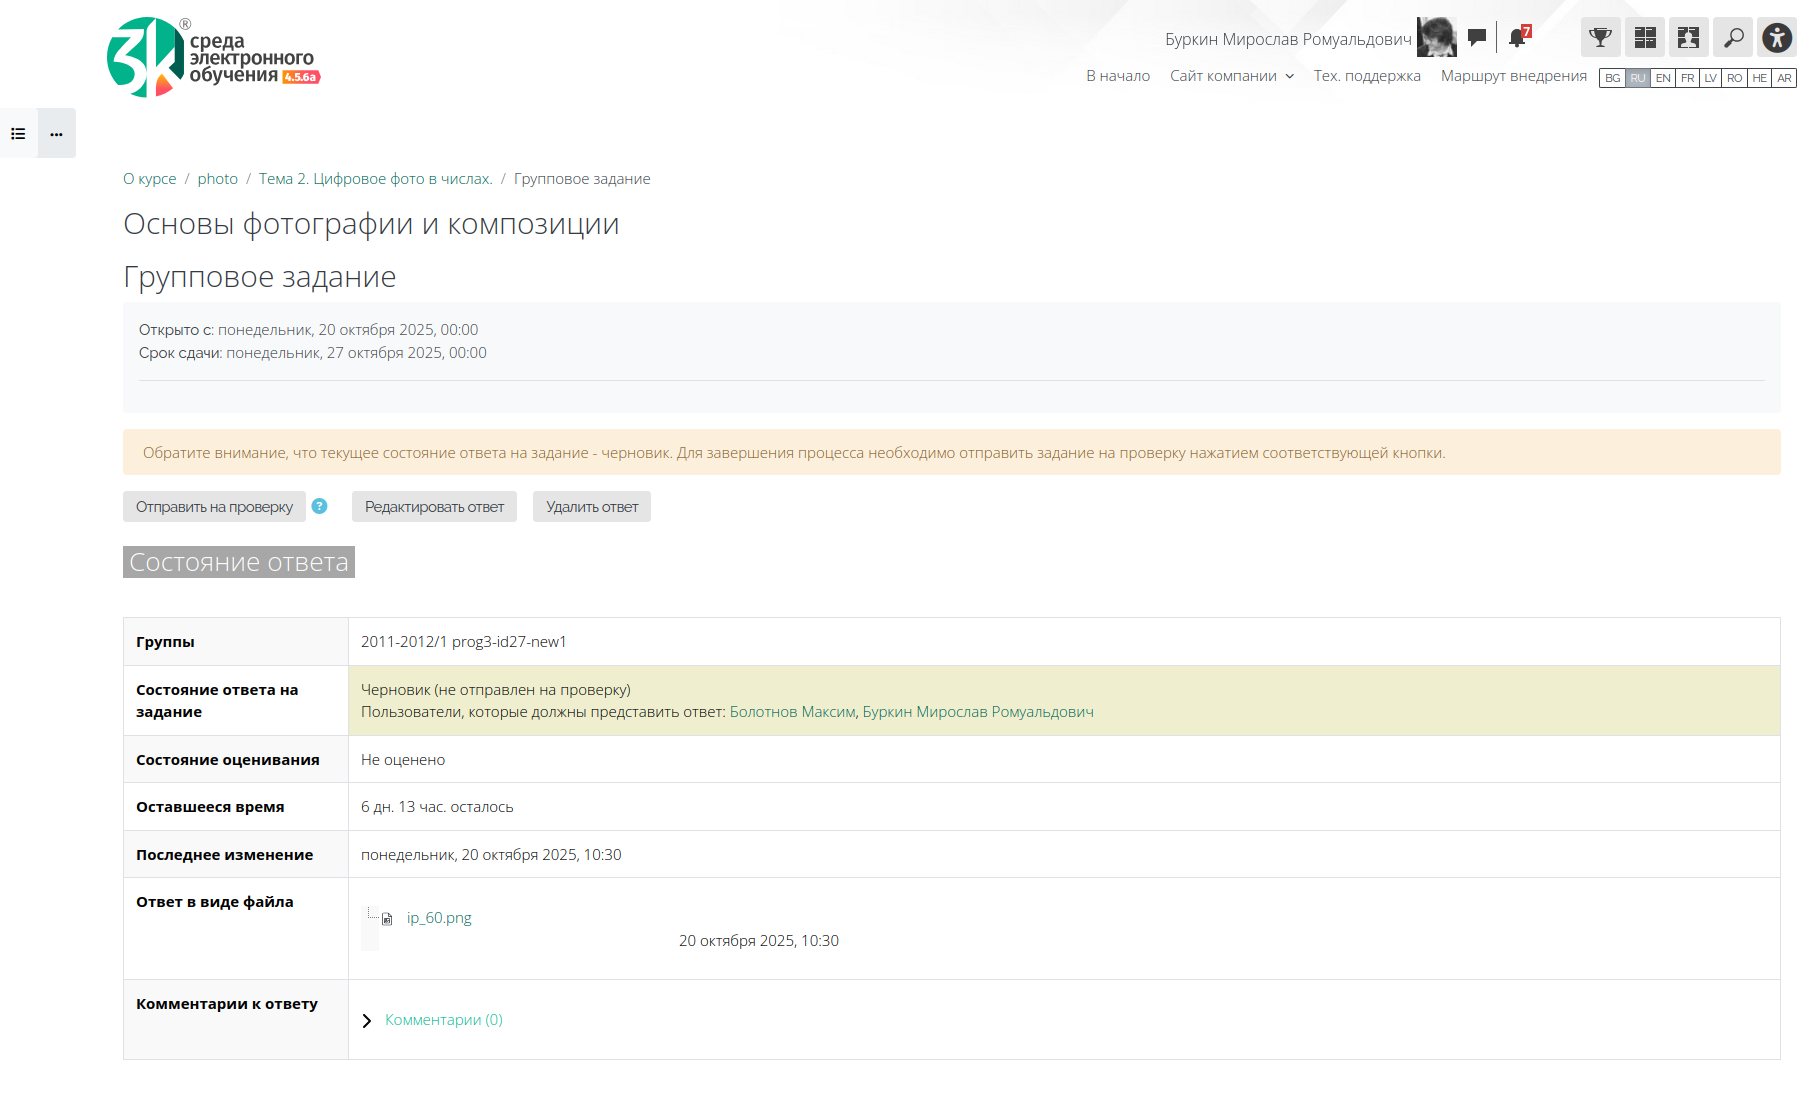The width and height of the screenshot is (1813, 1093).
Task: Open accessibility options icon
Action: [1776, 38]
